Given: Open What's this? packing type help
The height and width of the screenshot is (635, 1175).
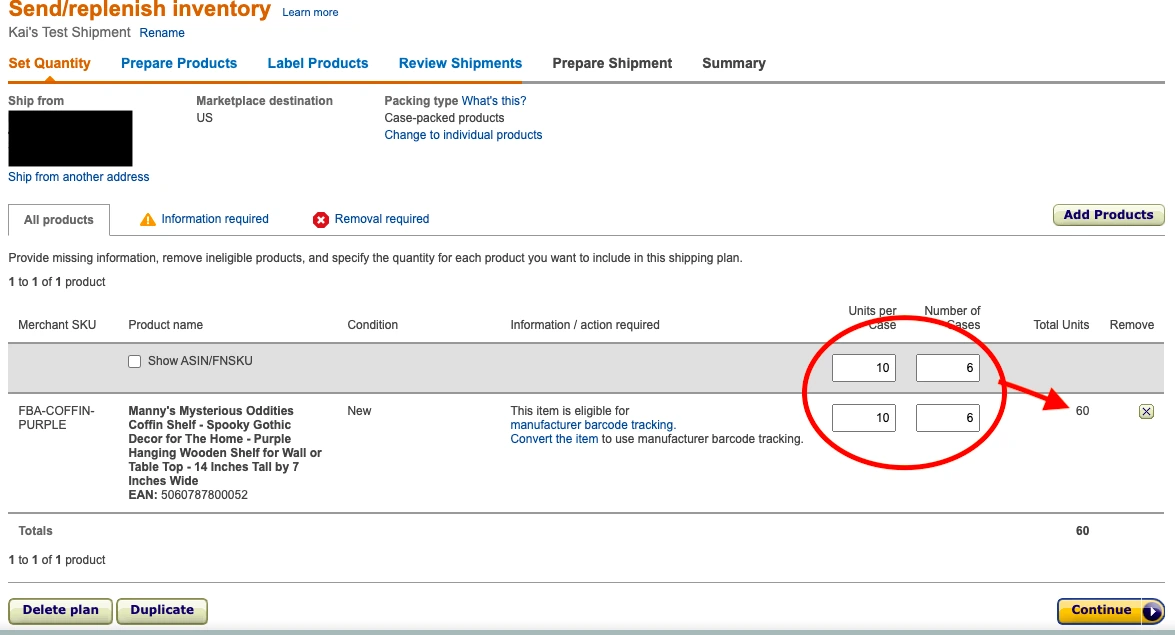Looking at the screenshot, I should click(494, 100).
